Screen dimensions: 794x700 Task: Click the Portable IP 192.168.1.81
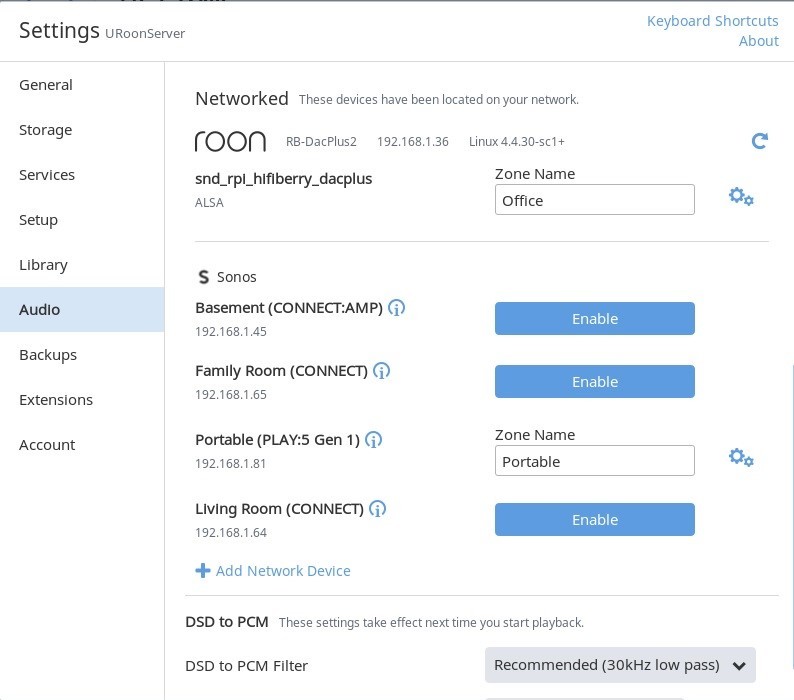230,463
